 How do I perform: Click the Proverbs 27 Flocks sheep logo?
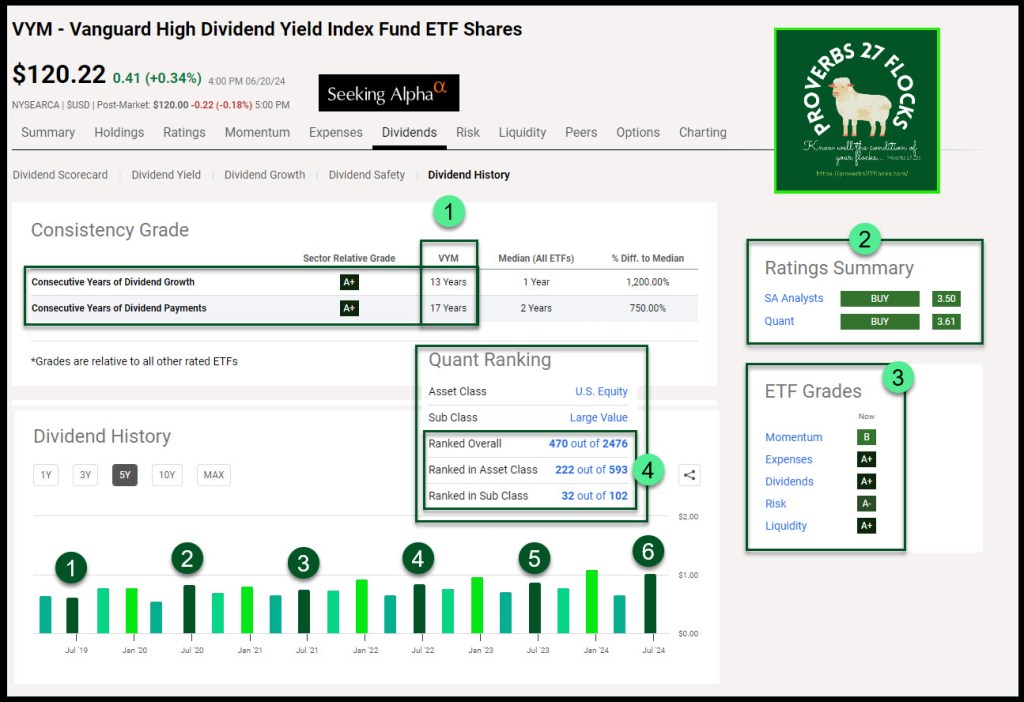pyautogui.click(x=857, y=110)
